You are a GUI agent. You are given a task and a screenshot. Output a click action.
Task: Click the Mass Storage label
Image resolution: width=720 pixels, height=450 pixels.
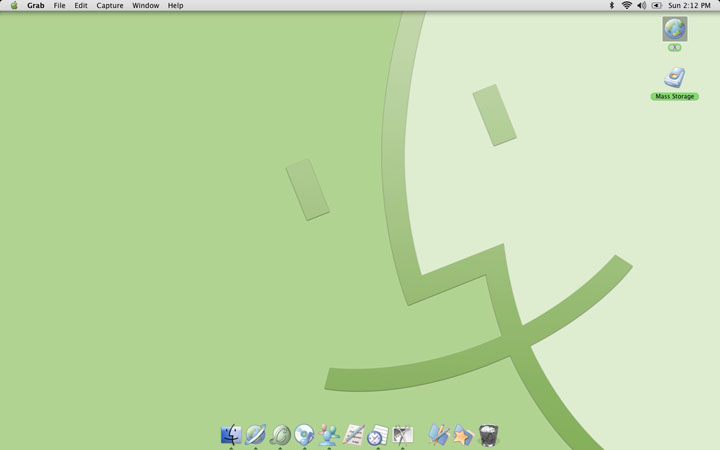675,96
